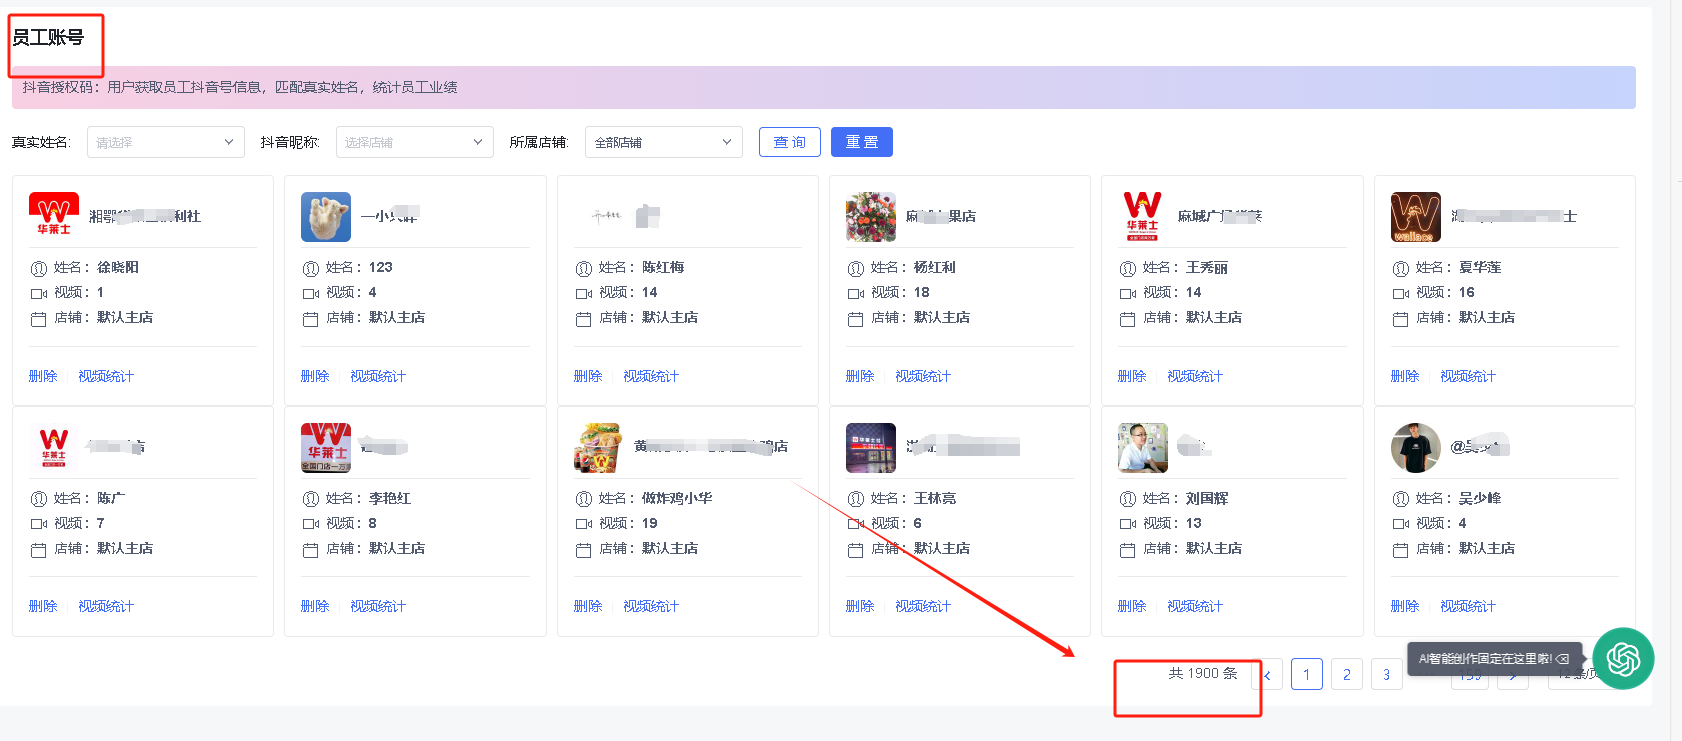The height and width of the screenshot is (741, 1682).
Task: Open 视频统计 for 吴少峰
Action: [1468, 606]
